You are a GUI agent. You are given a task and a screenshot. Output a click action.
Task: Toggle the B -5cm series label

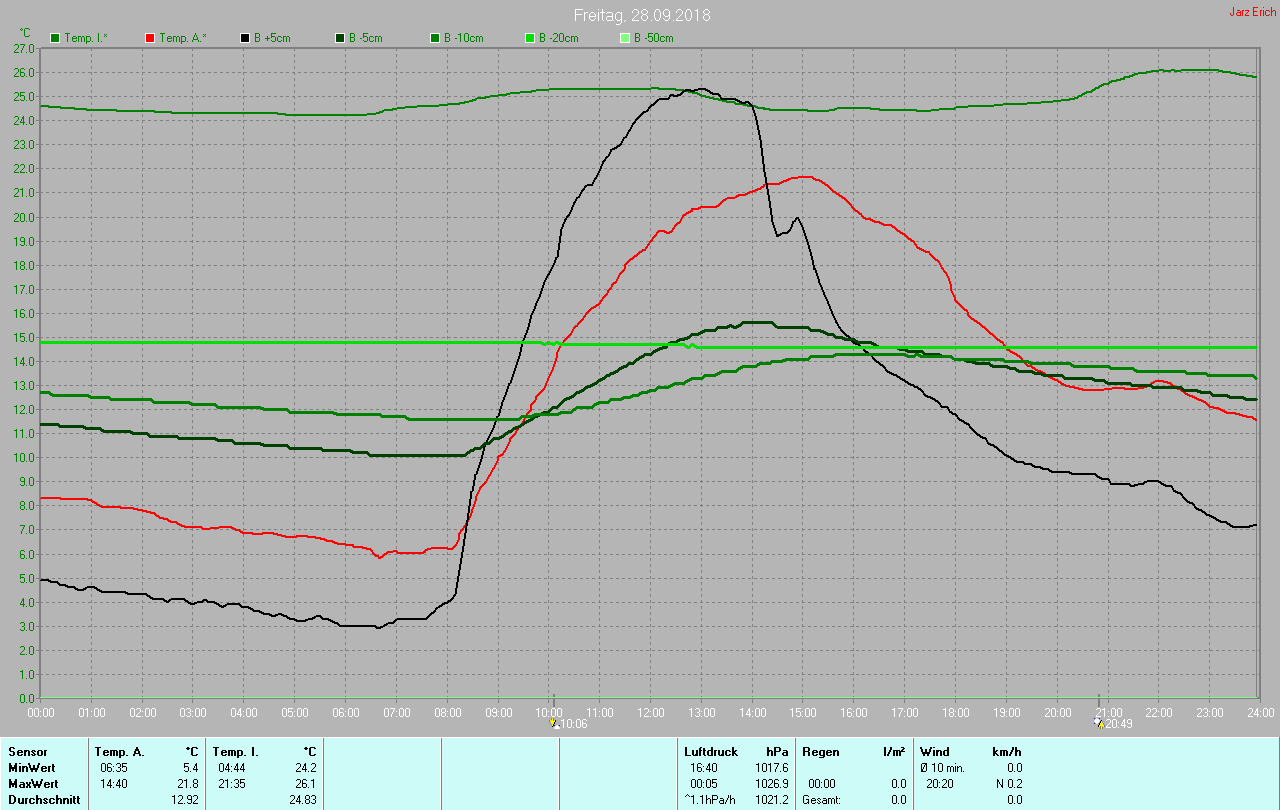[x=365, y=38]
